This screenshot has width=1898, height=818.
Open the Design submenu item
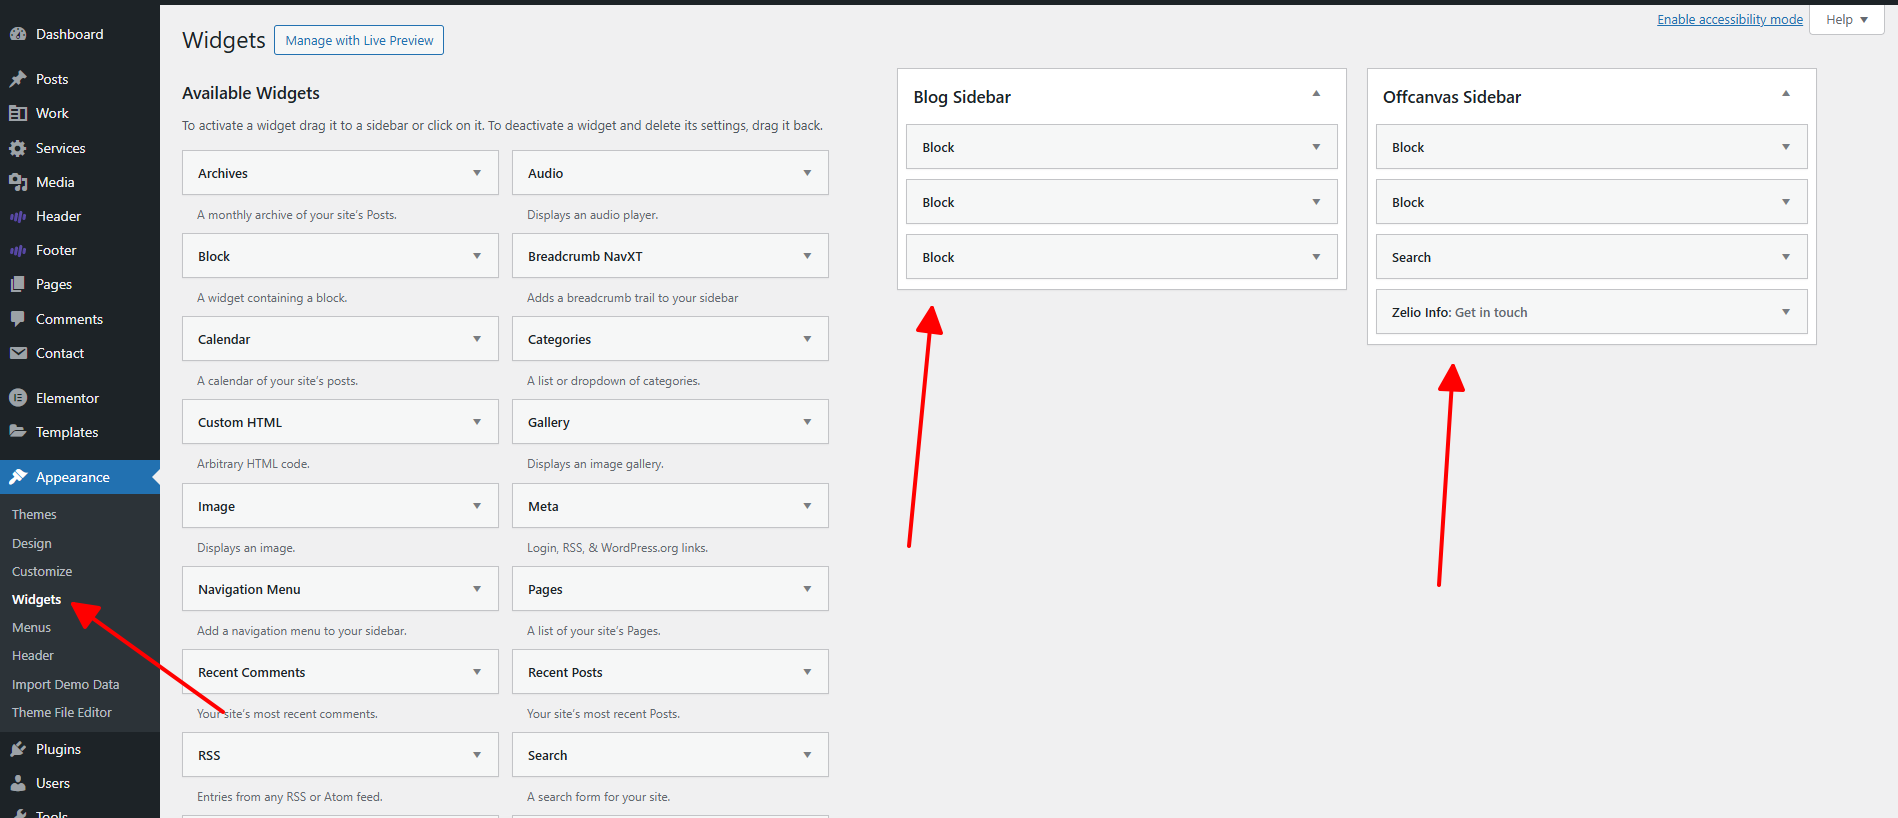32,543
